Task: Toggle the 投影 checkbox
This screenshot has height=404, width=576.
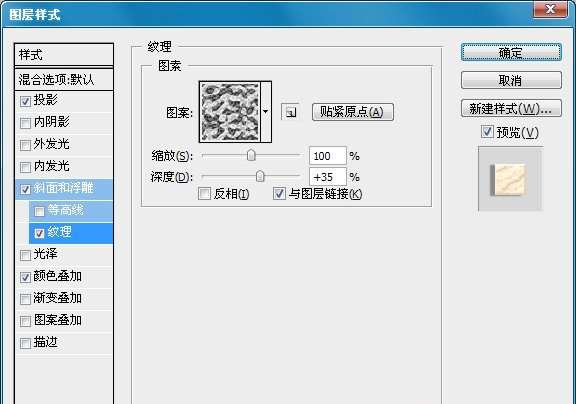Action: coord(25,101)
